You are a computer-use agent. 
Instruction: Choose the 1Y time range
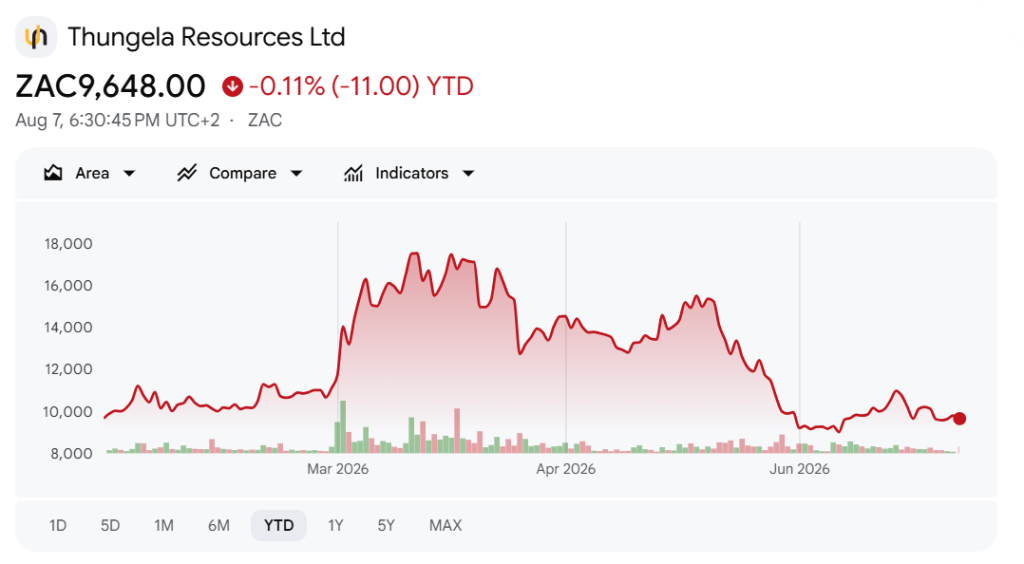(336, 525)
